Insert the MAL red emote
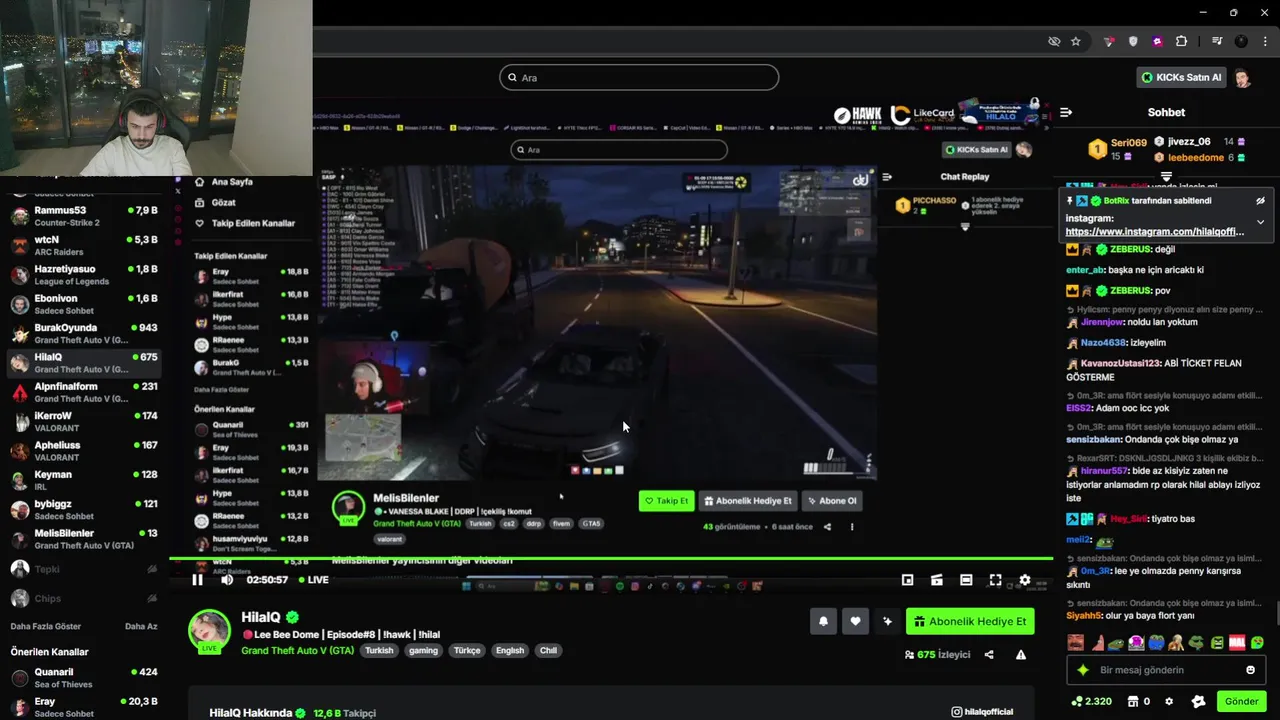The height and width of the screenshot is (720, 1280). click(1237, 643)
